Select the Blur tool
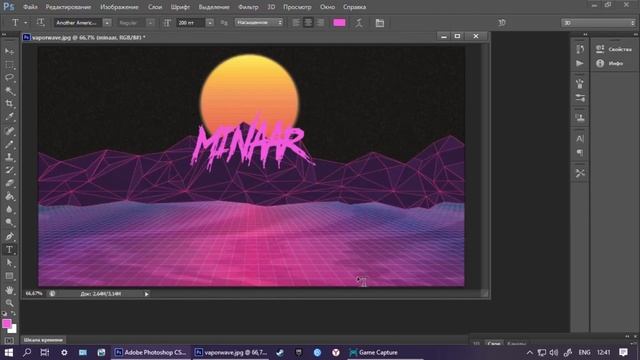This screenshot has width=640, height=360. pyautogui.click(x=9, y=209)
